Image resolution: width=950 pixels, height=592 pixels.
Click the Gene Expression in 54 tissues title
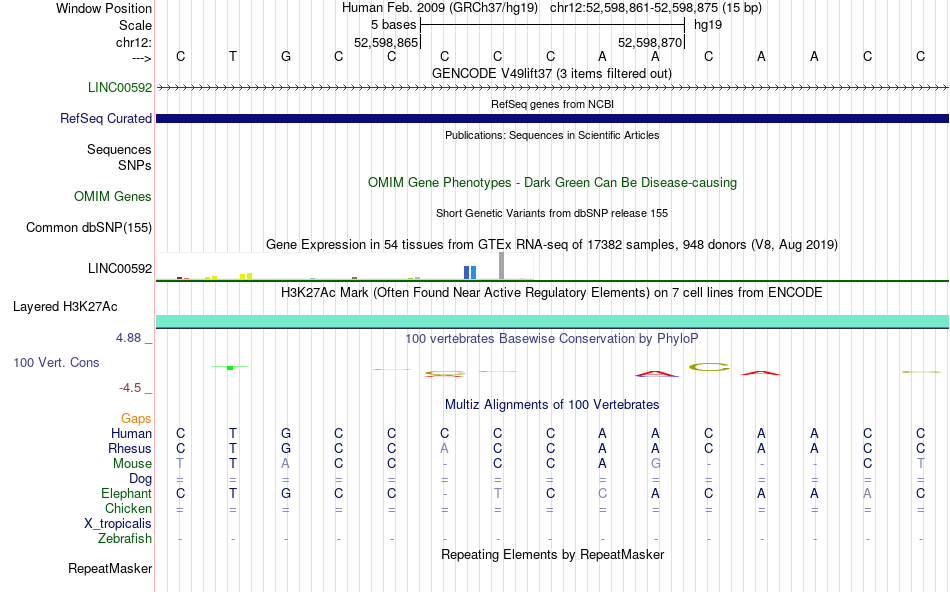[552, 244]
